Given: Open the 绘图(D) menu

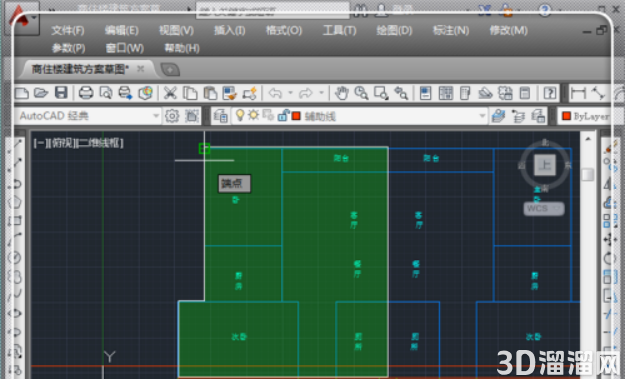Looking at the screenshot, I should (x=394, y=30).
